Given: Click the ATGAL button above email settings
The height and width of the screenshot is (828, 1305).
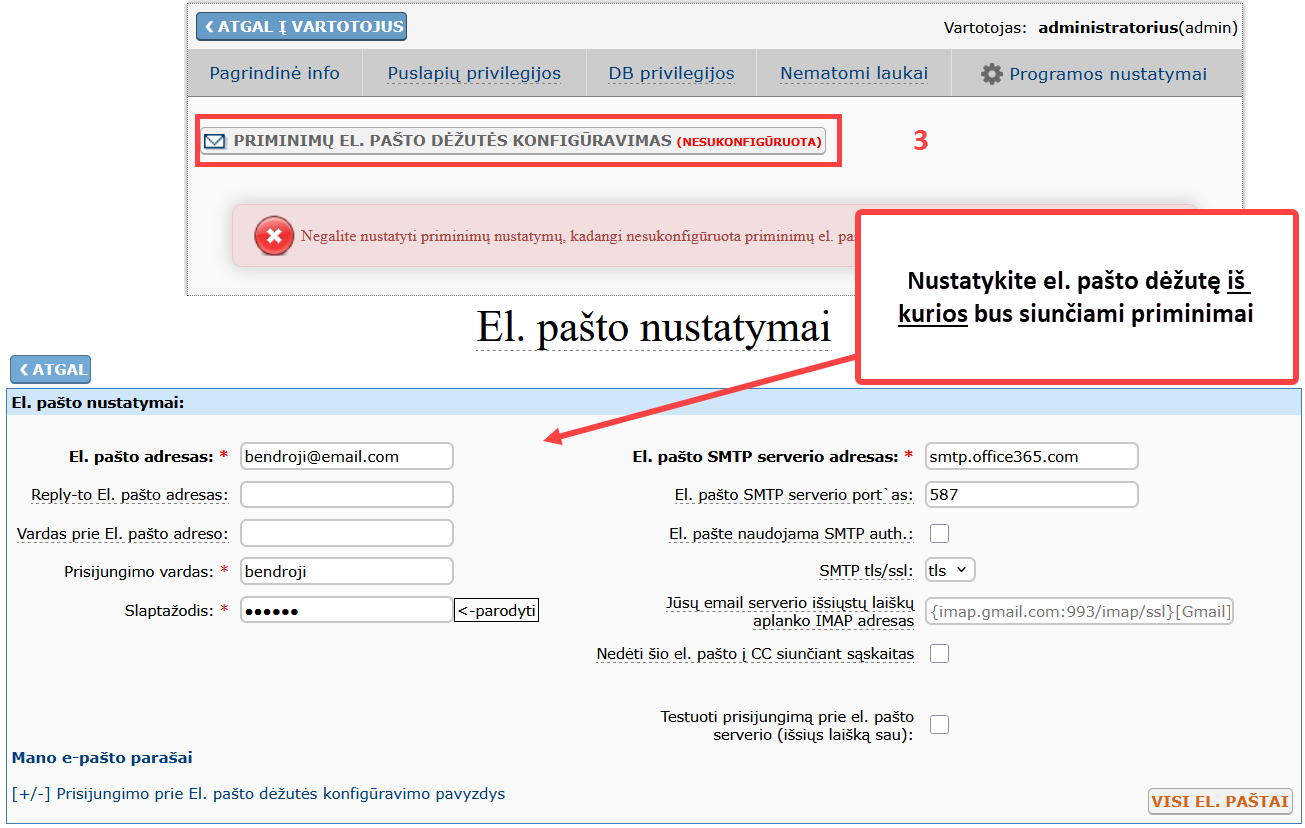Looking at the screenshot, I should 50,369.
